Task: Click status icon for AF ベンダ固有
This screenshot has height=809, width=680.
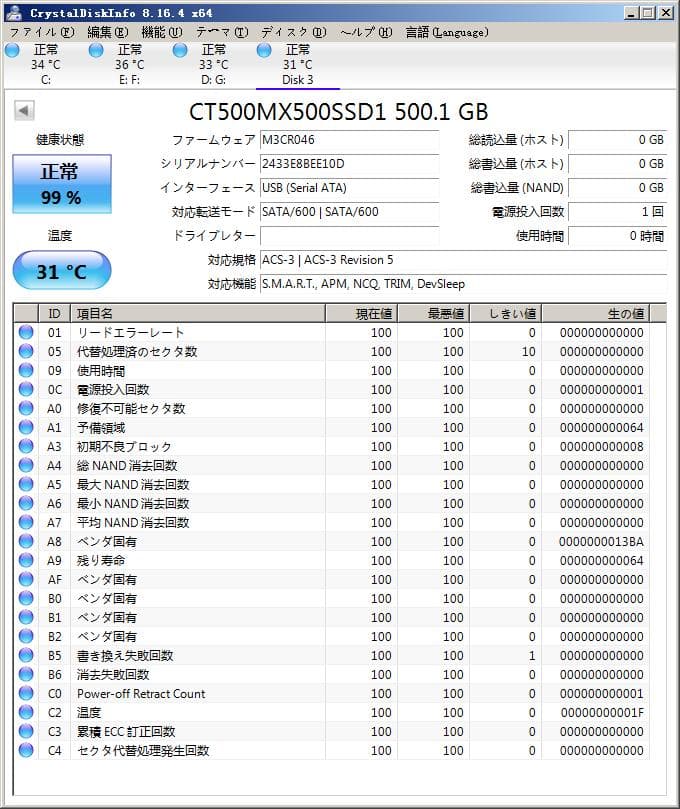Action: 26,579
